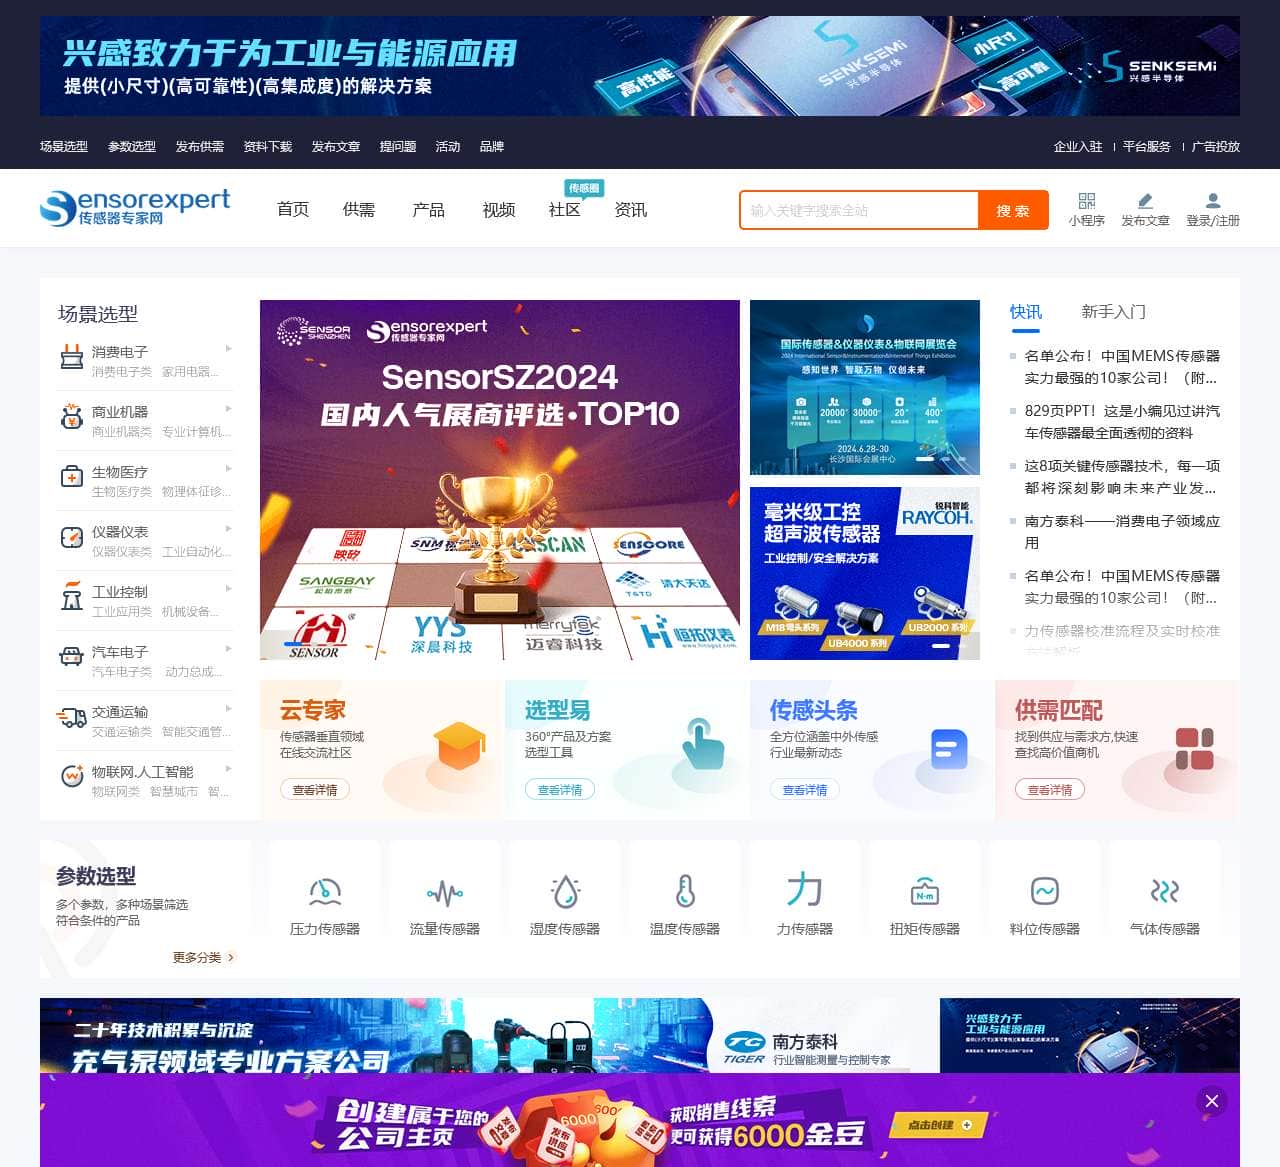Select the 仪器仪表 scene icon
Viewport: 1280px width, 1167px height.
72,537
